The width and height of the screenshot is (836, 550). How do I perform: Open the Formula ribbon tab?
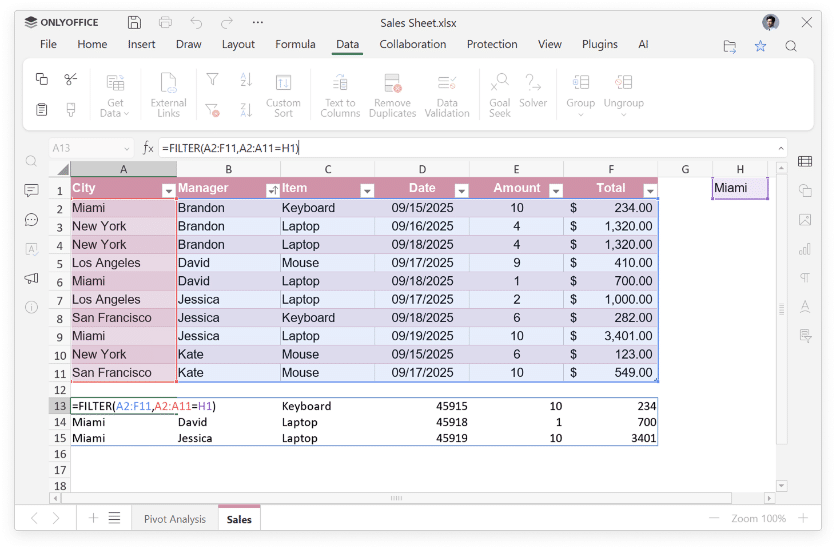coord(295,44)
